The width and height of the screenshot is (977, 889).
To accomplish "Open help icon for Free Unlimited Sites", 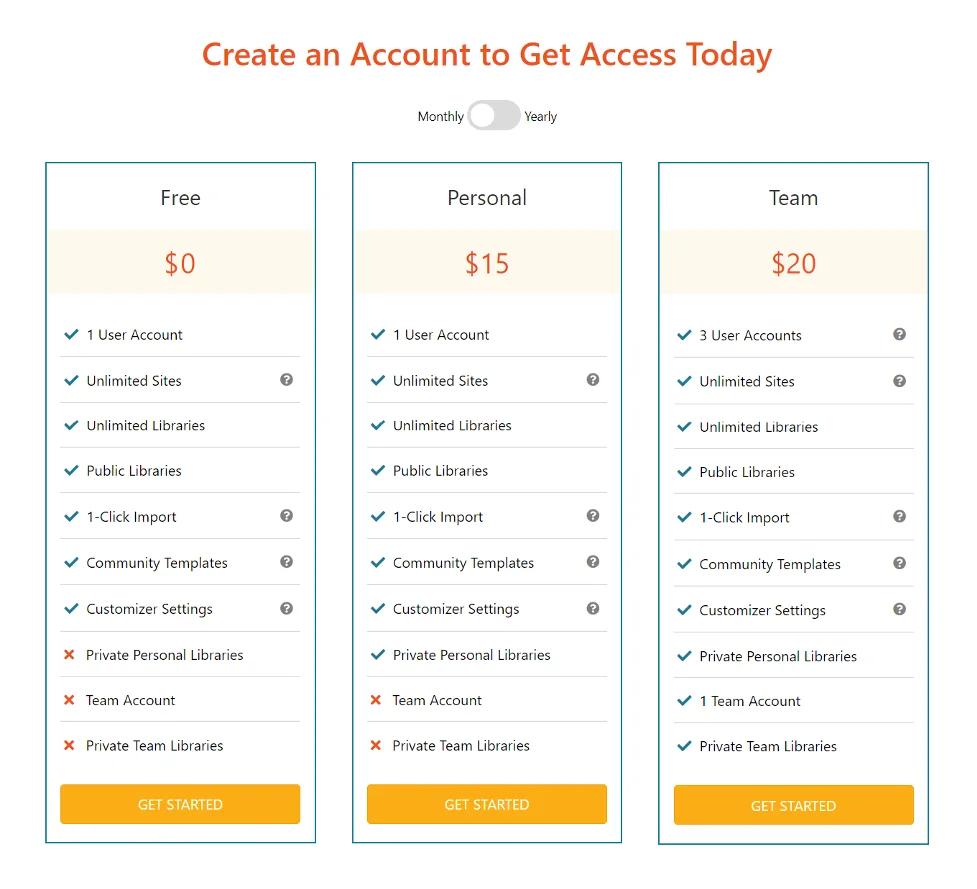I will (286, 379).
